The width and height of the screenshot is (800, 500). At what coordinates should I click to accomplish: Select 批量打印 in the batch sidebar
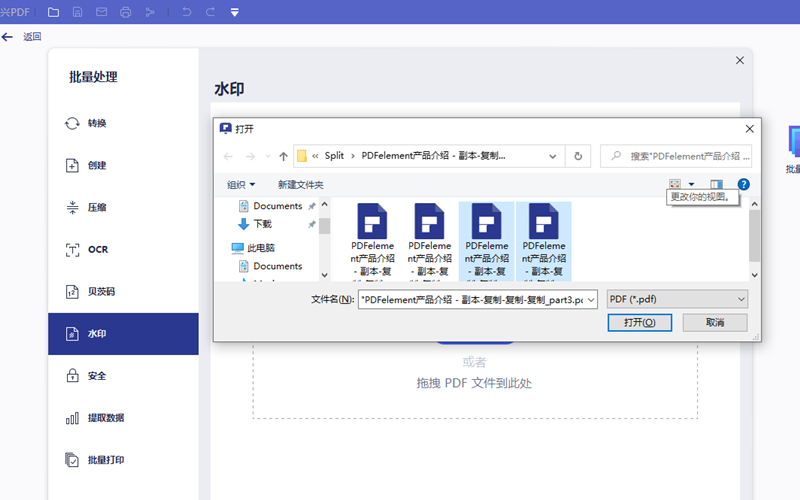pos(105,460)
